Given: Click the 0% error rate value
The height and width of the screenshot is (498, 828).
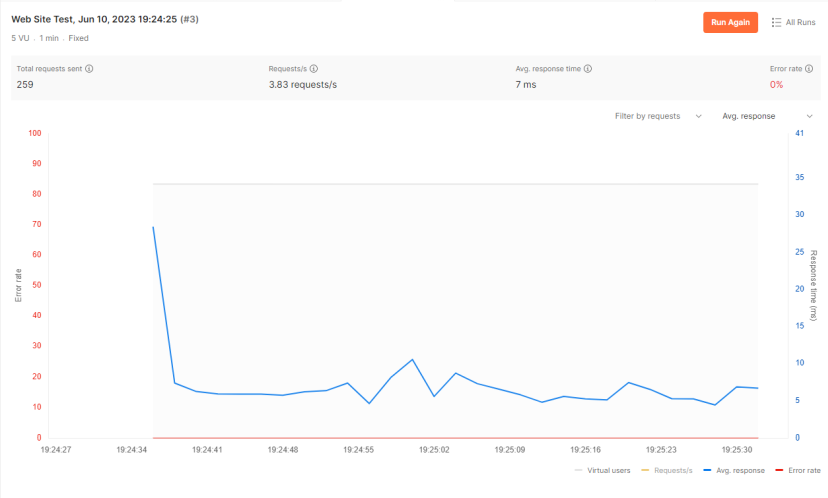Looking at the screenshot, I should tap(776, 85).
